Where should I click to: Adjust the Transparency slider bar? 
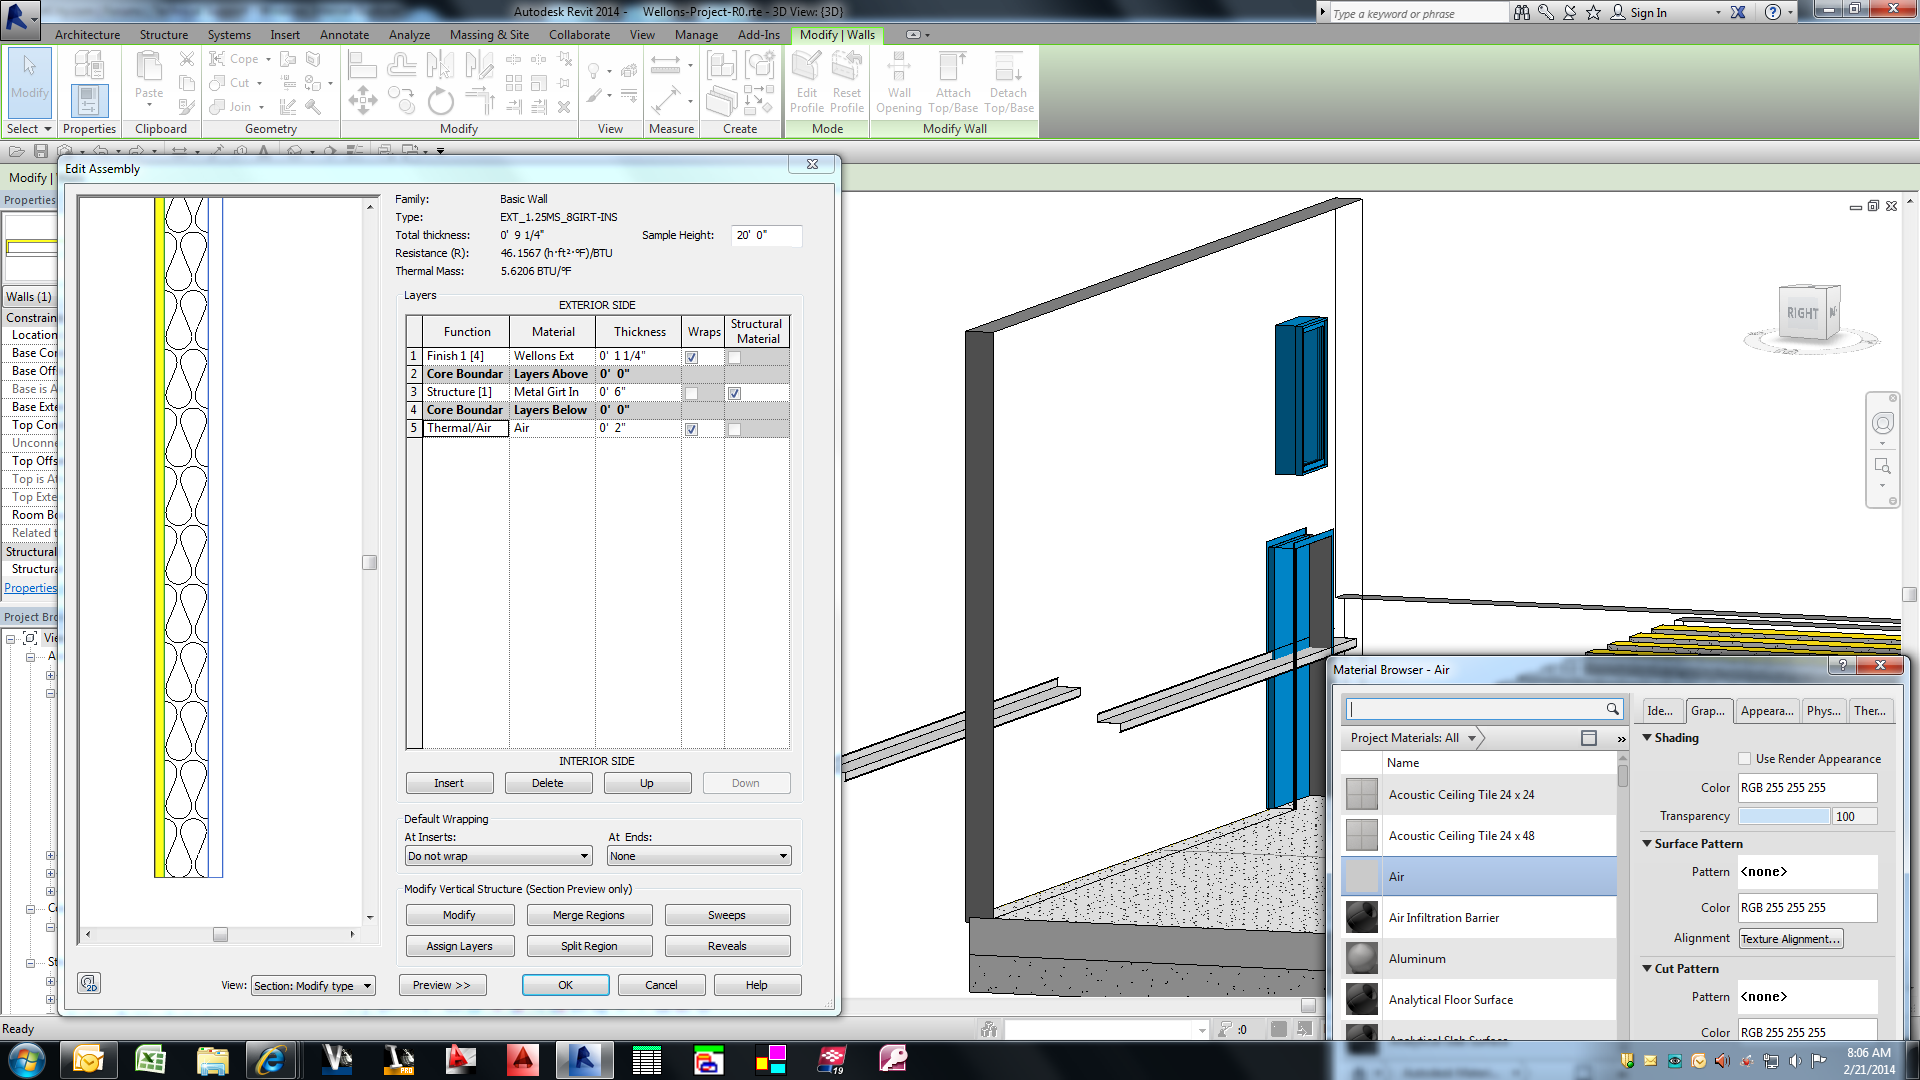tap(1783, 817)
